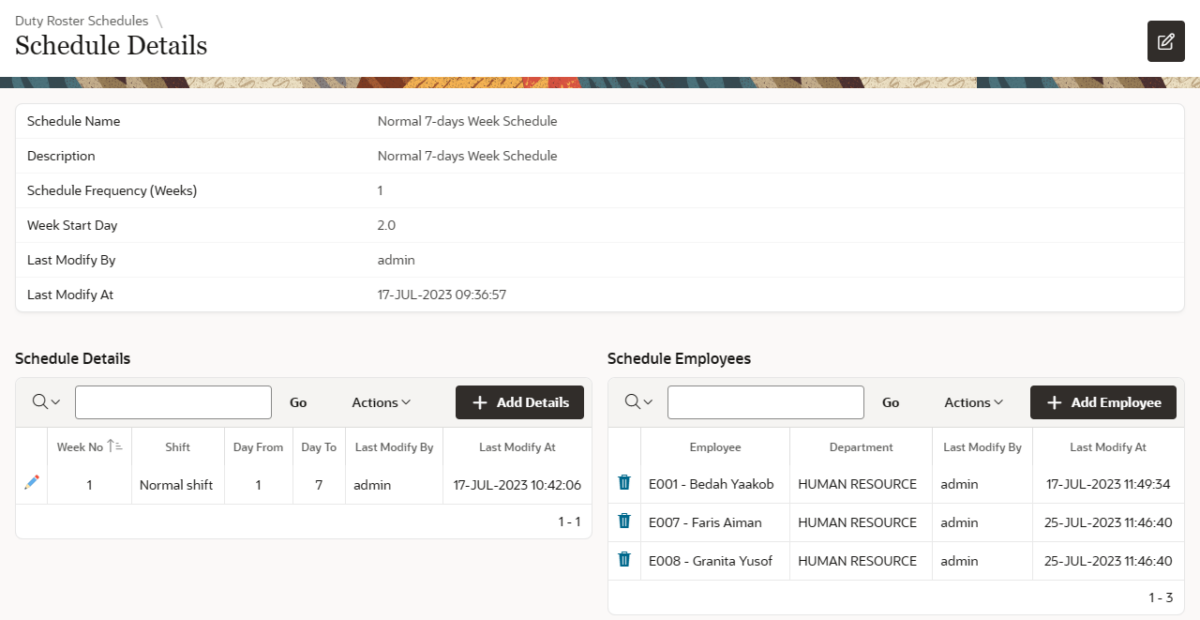Viewport: 1200px width, 620px height.
Task: Go back to Duty Roster Schedules breadcrumb
Action: pos(82,20)
